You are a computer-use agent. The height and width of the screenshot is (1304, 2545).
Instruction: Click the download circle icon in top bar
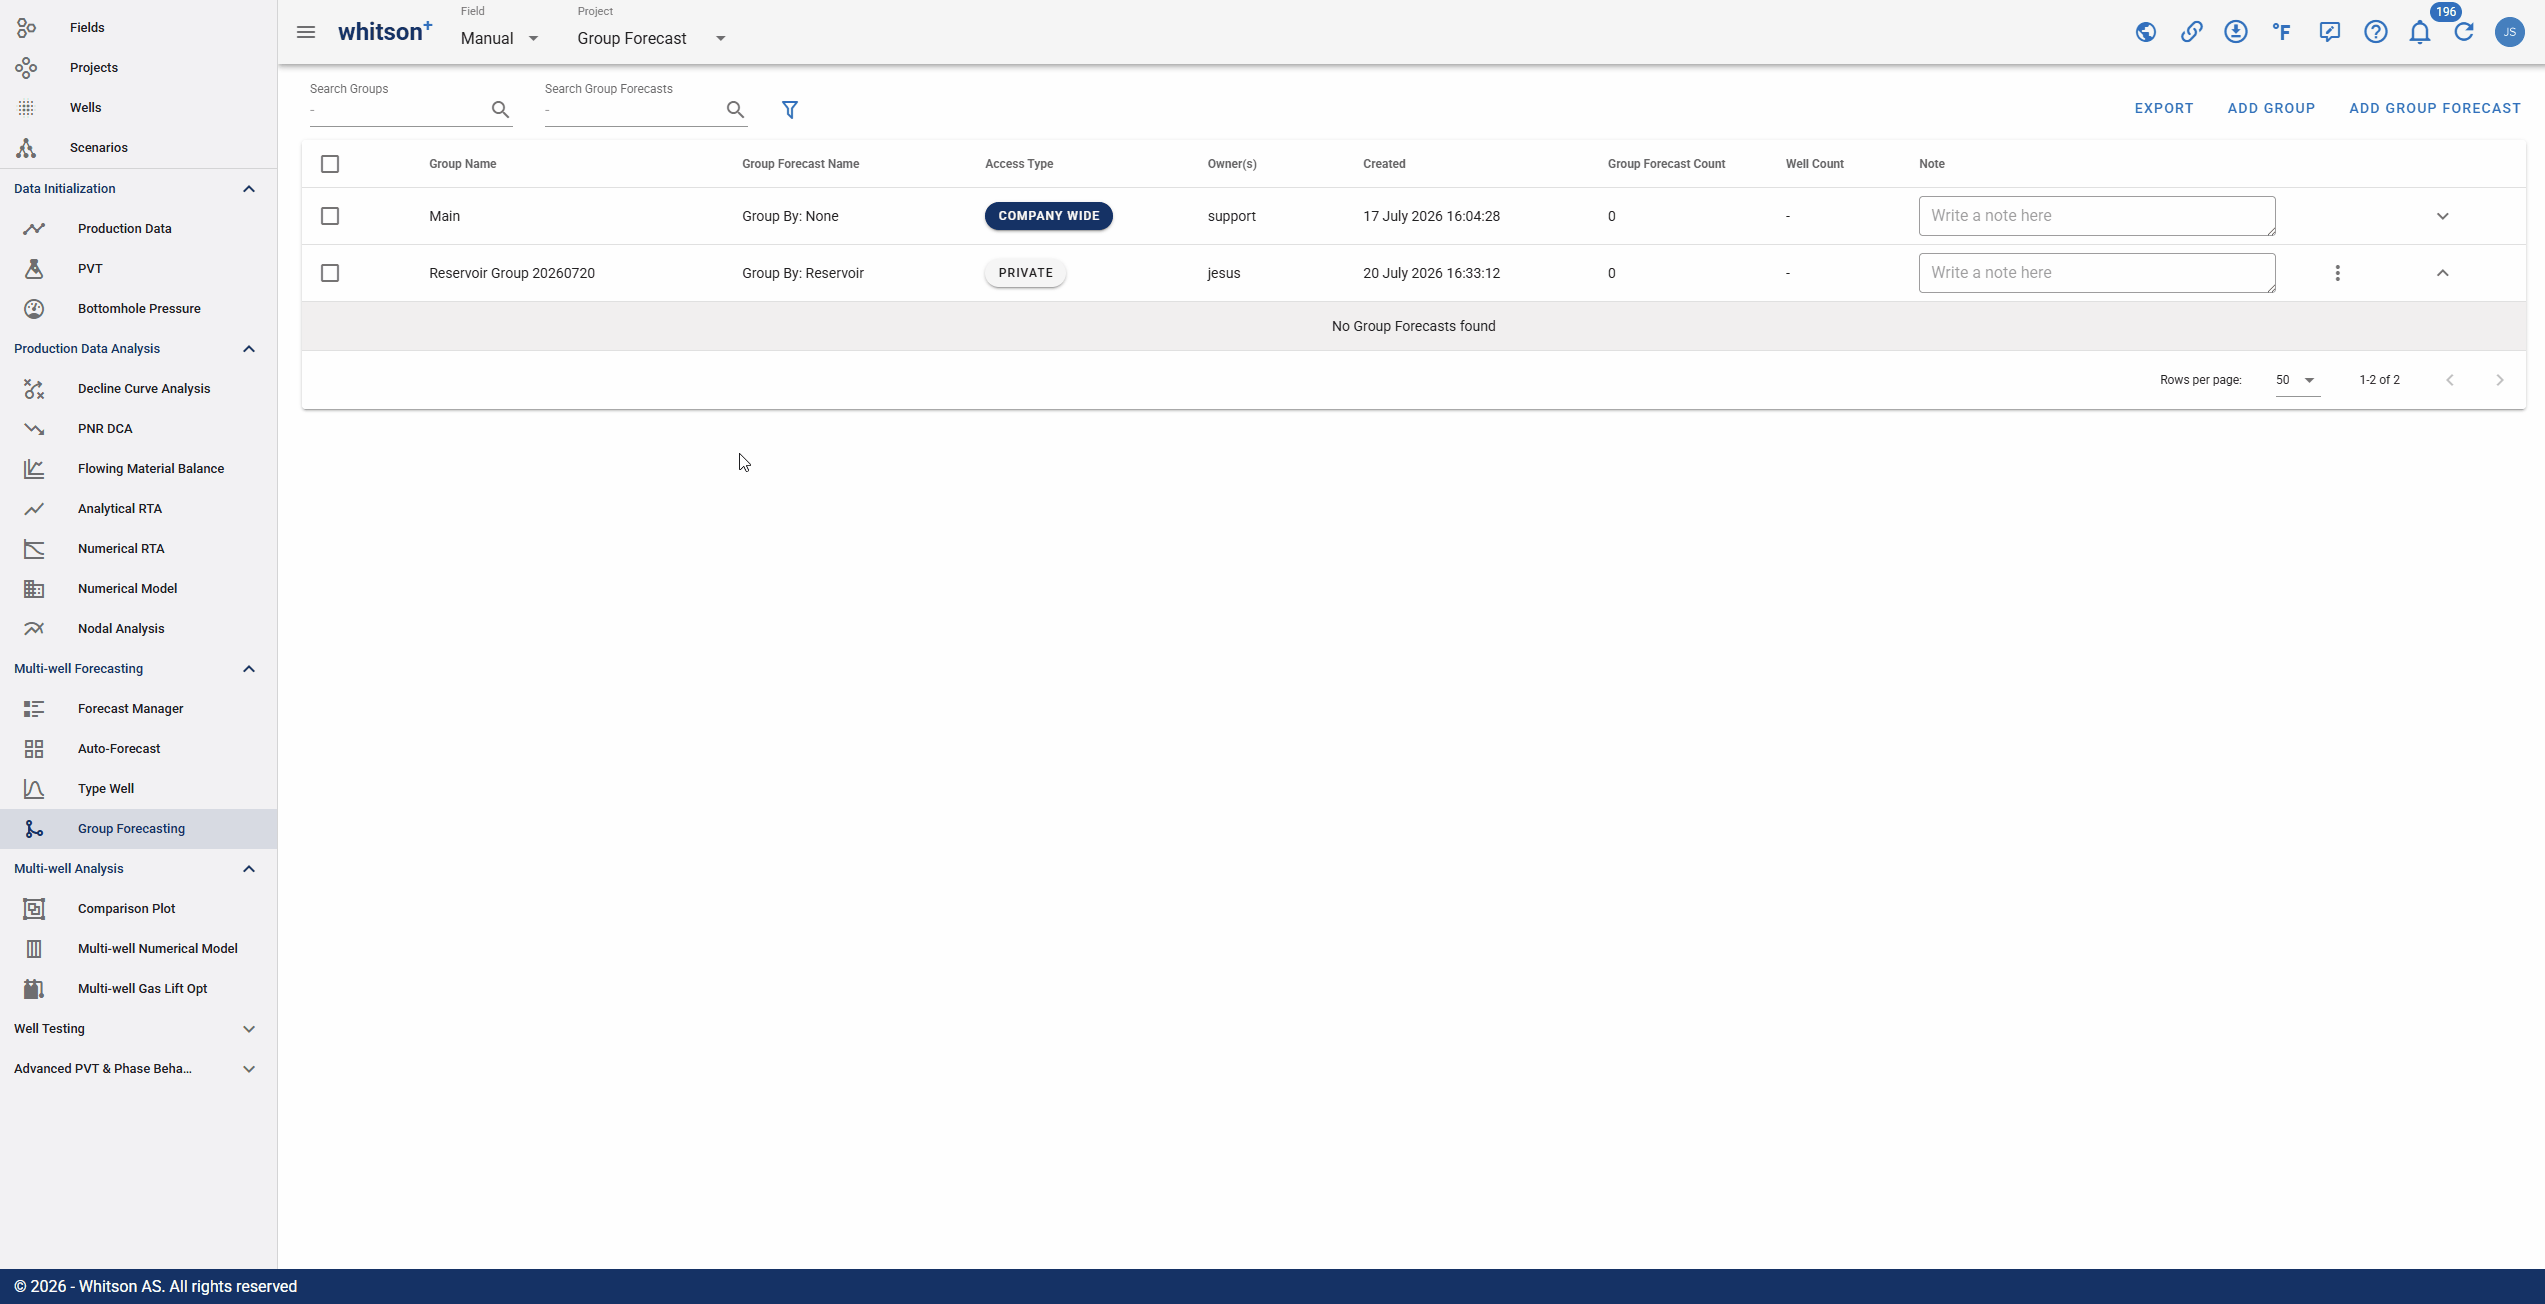coord(2236,32)
